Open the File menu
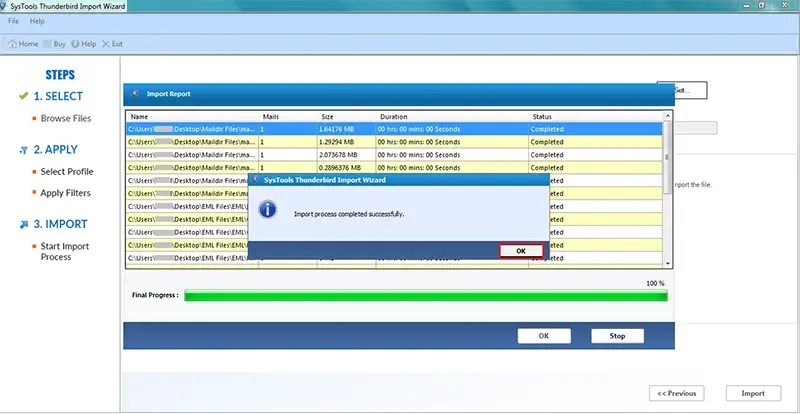This screenshot has width=800, height=414. coord(13,21)
